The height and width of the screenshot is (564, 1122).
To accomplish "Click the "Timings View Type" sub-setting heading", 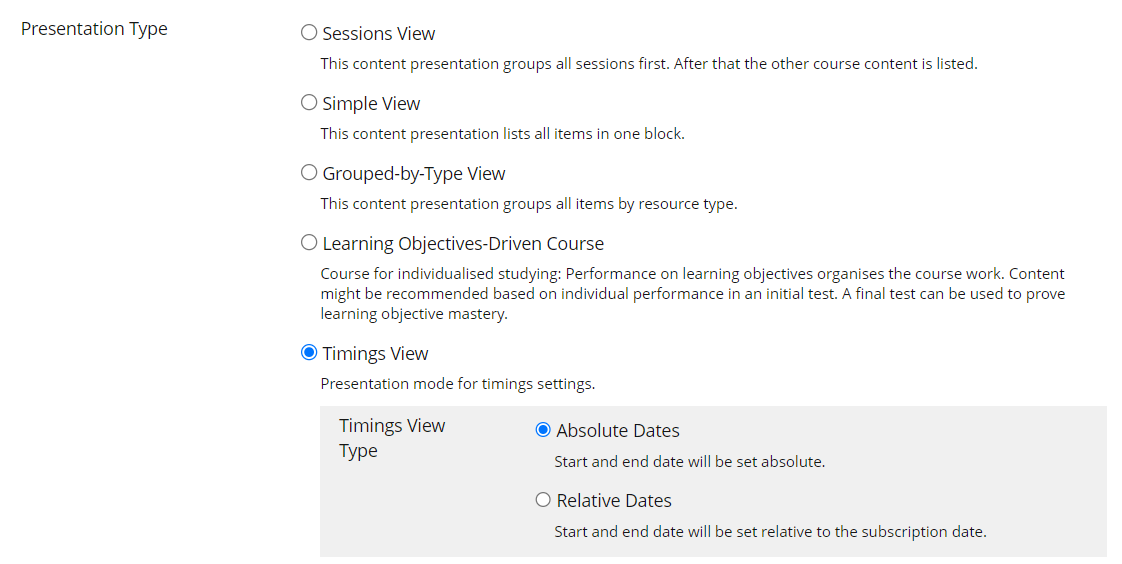I will 391,438.
